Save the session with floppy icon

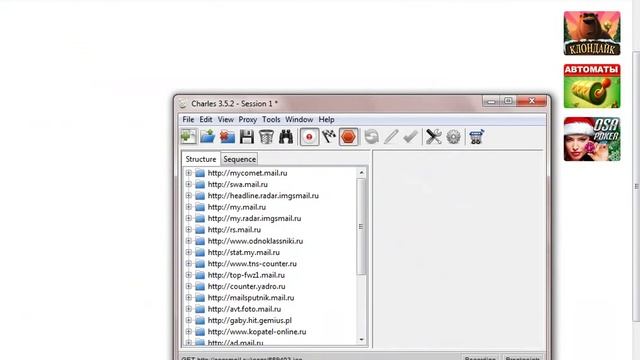click(x=247, y=137)
